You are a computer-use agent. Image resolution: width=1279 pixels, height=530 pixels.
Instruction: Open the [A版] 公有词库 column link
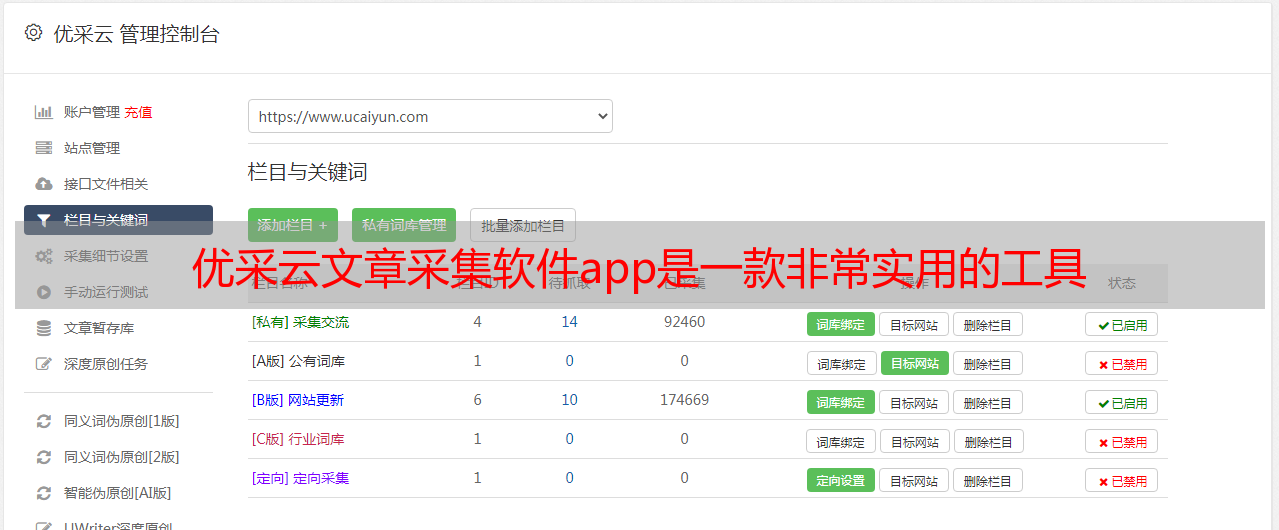(298, 361)
